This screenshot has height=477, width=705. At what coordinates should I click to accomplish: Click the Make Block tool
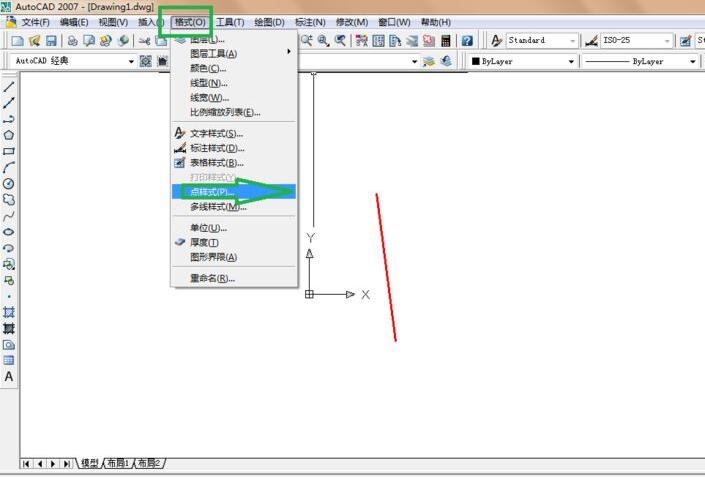(x=9, y=281)
